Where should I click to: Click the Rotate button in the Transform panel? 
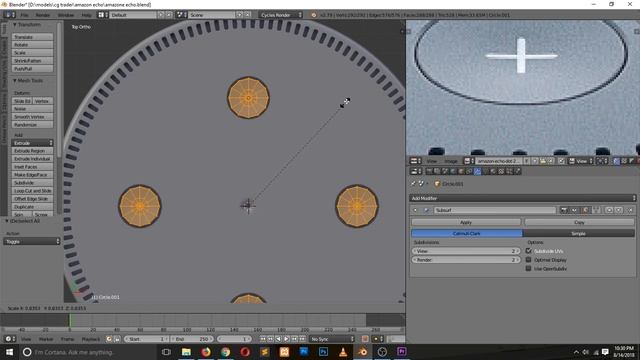click(x=32, y=44)
